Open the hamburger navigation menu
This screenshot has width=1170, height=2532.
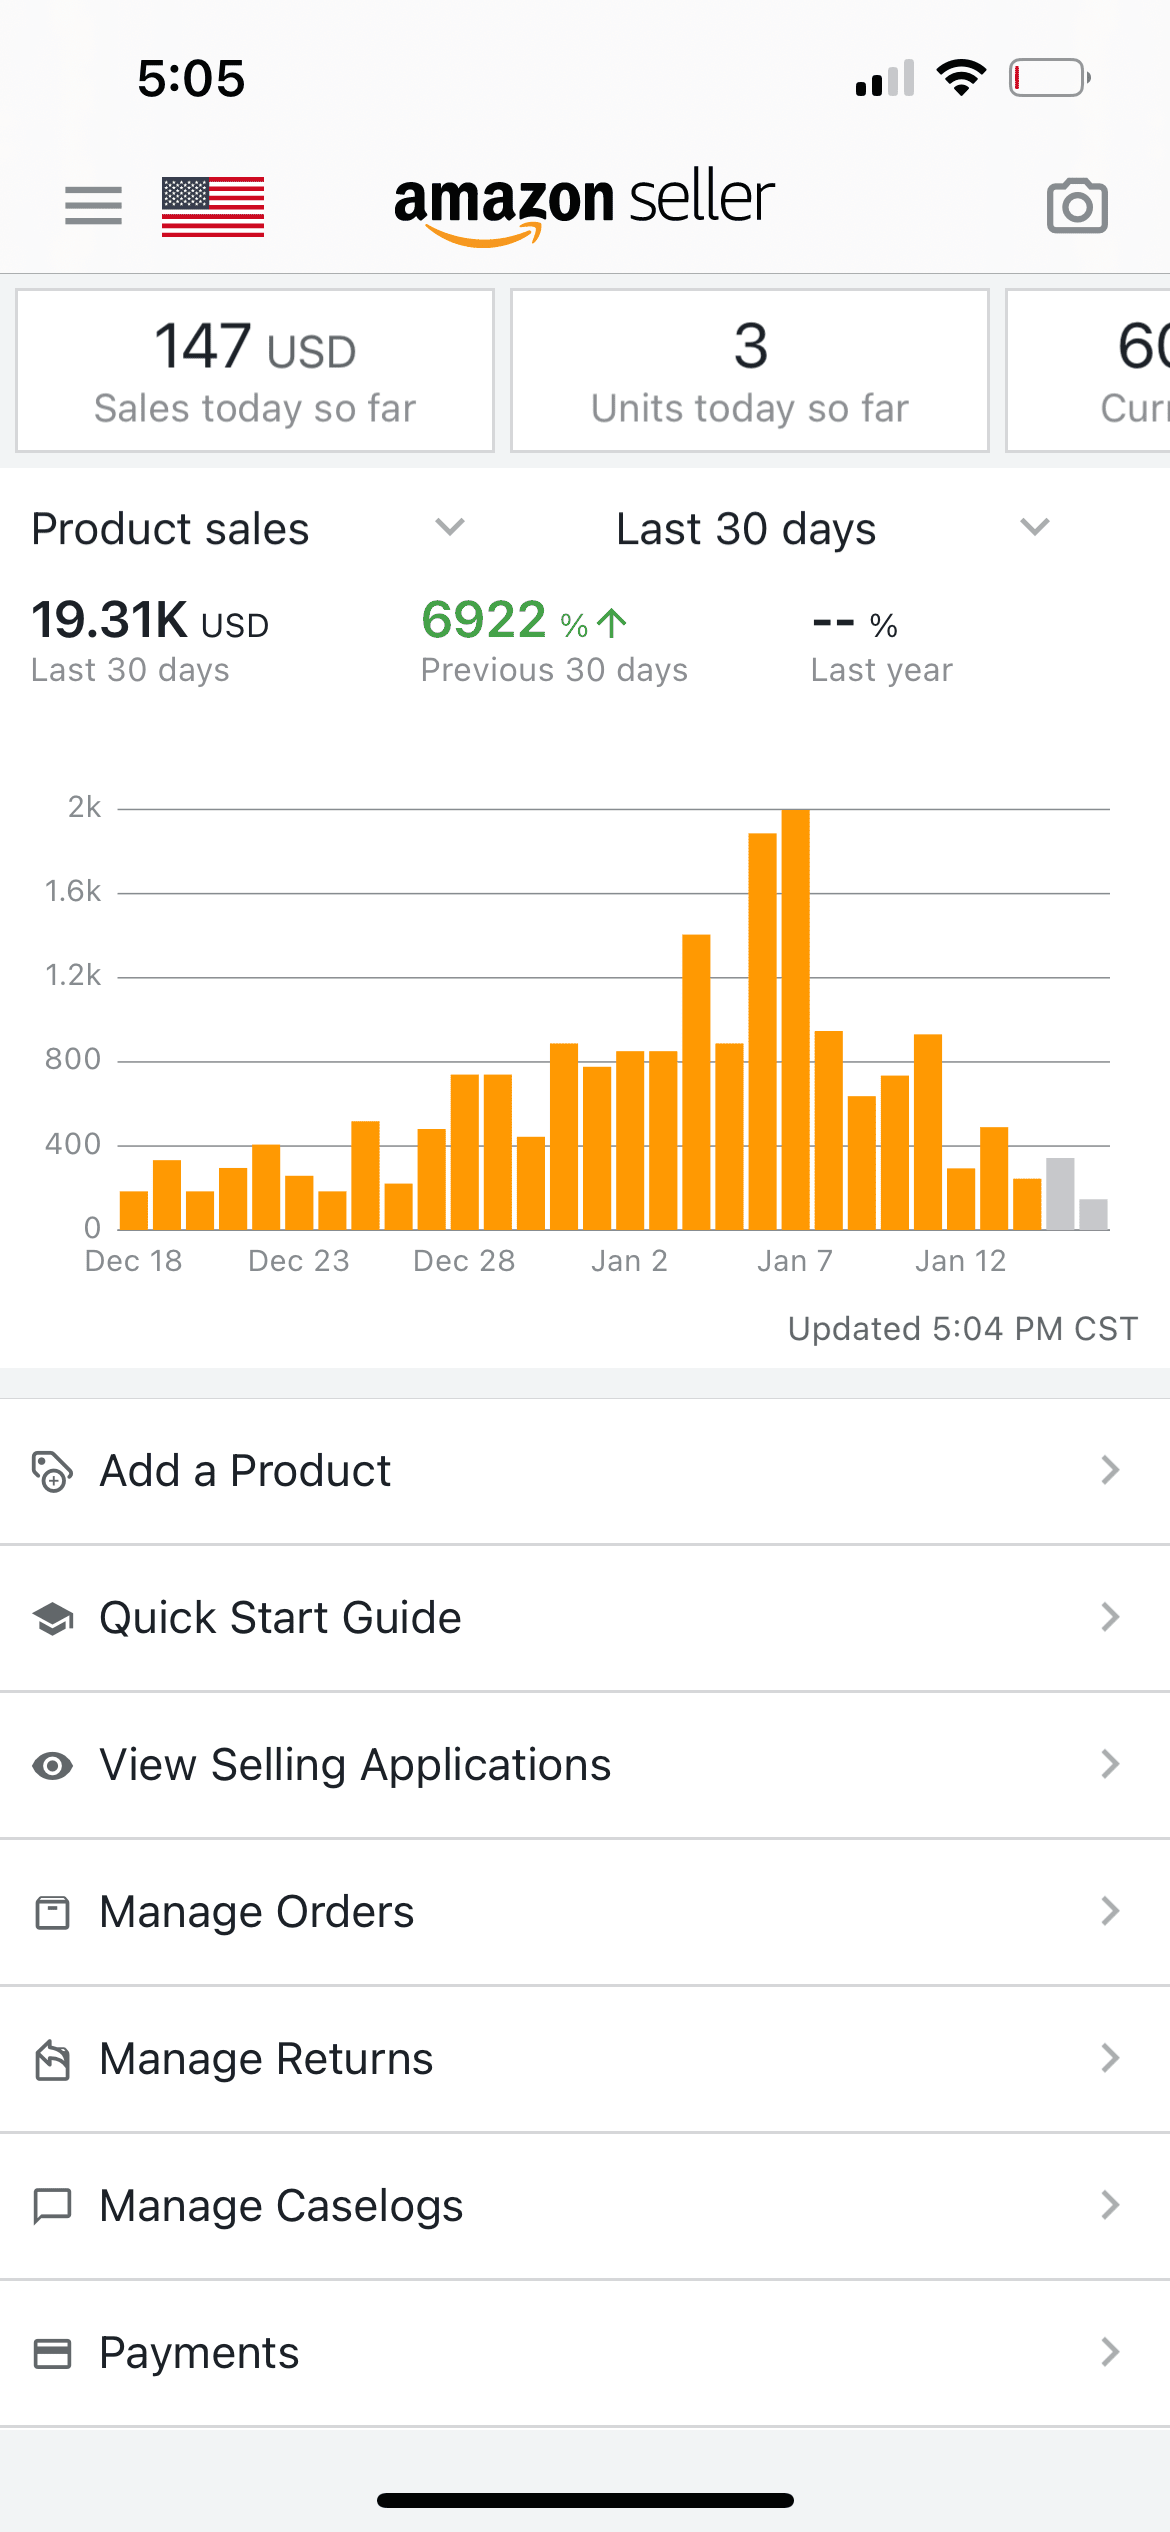coord(93,206)
